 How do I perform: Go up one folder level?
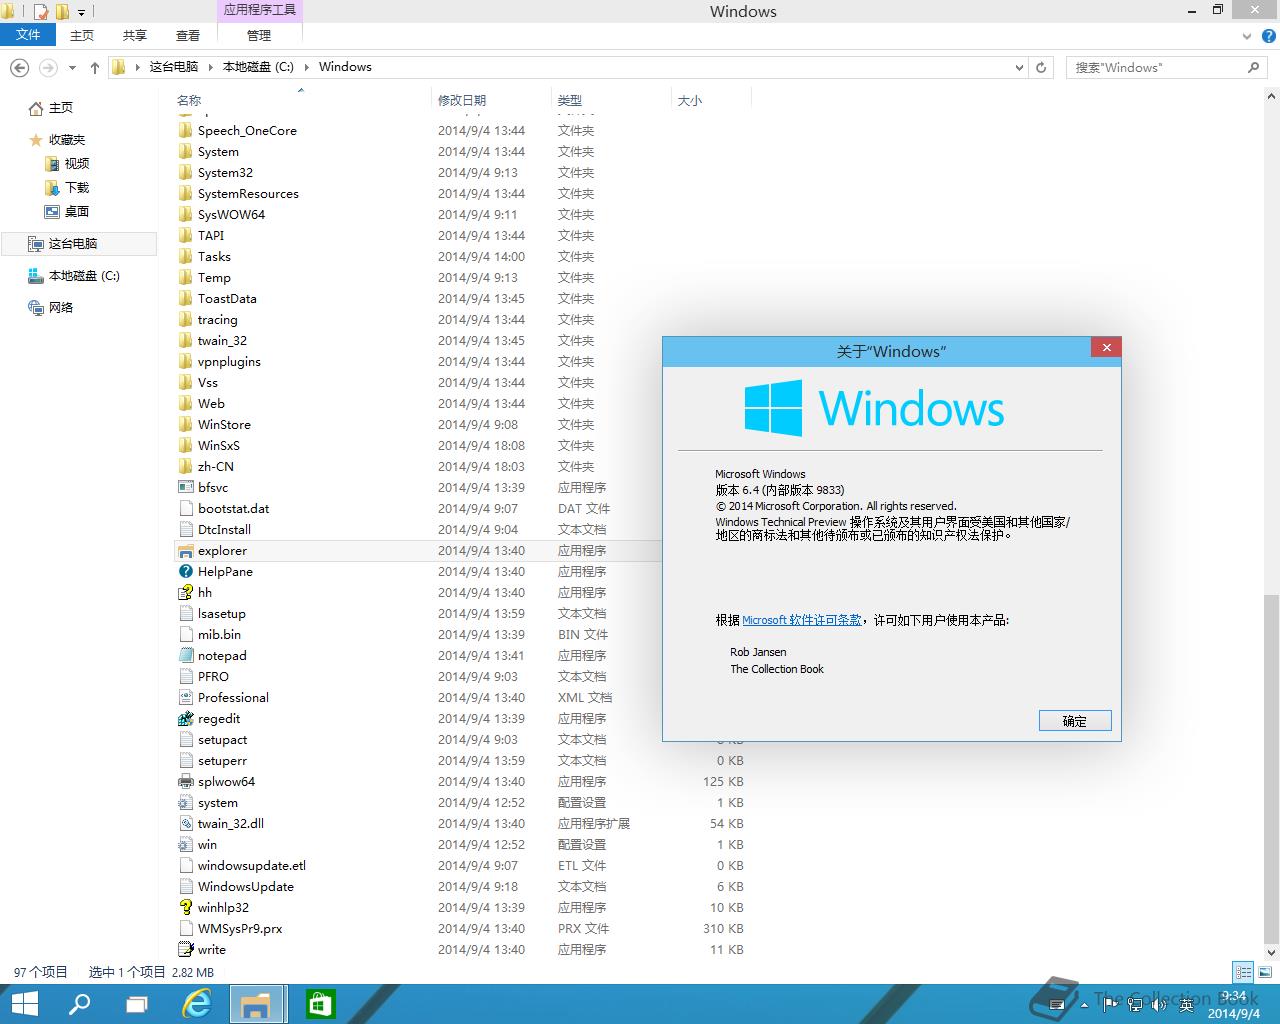[95, 67]
